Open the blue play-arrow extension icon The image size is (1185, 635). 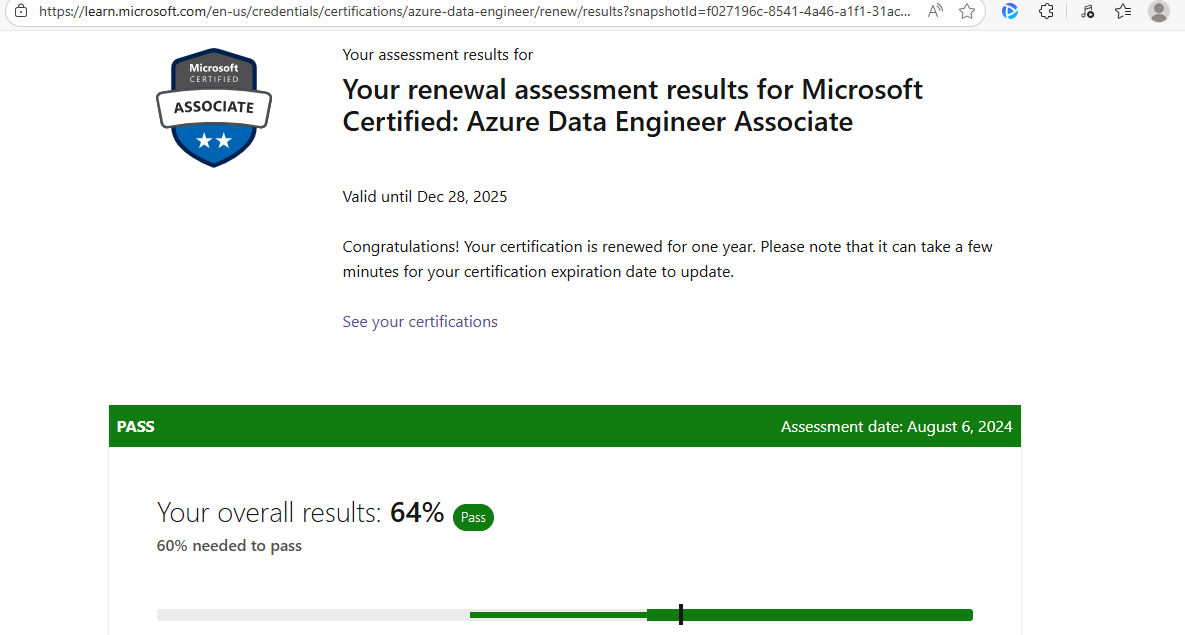coord(1010,11)
